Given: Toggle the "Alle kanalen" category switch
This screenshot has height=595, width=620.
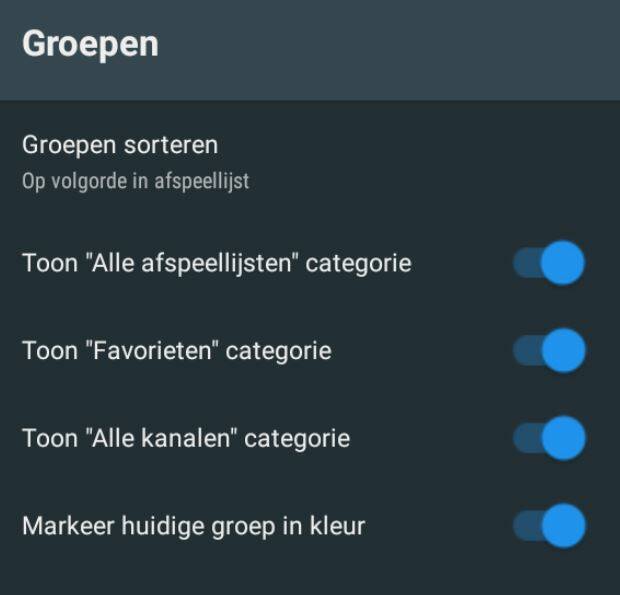Looking at the screenshot, I should 549,438.
